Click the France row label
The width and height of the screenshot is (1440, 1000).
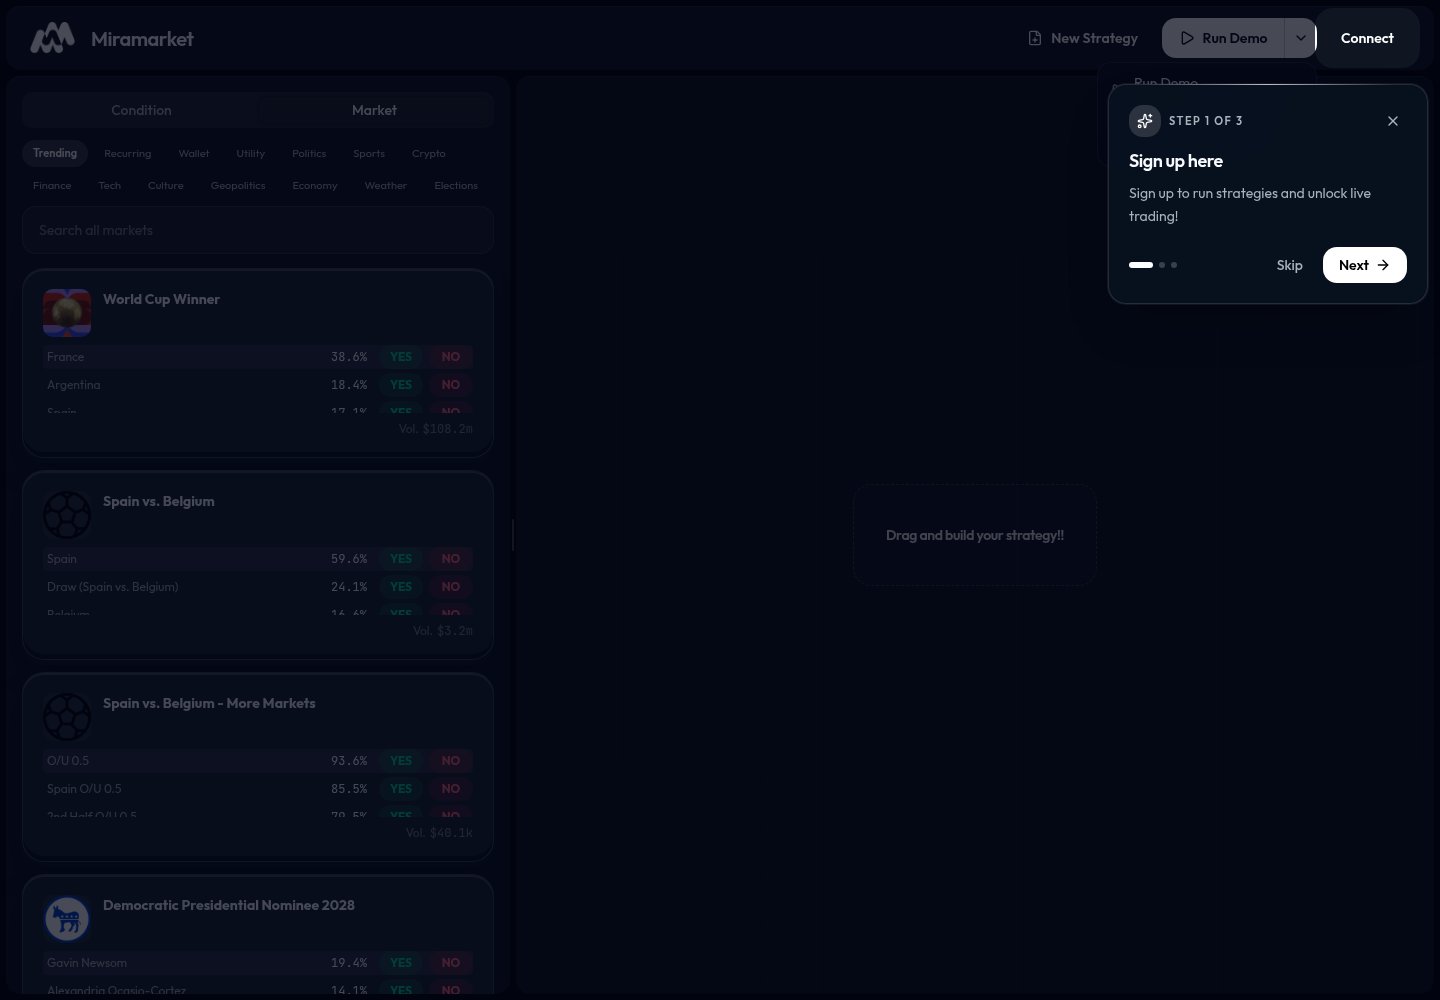point(66,357)
